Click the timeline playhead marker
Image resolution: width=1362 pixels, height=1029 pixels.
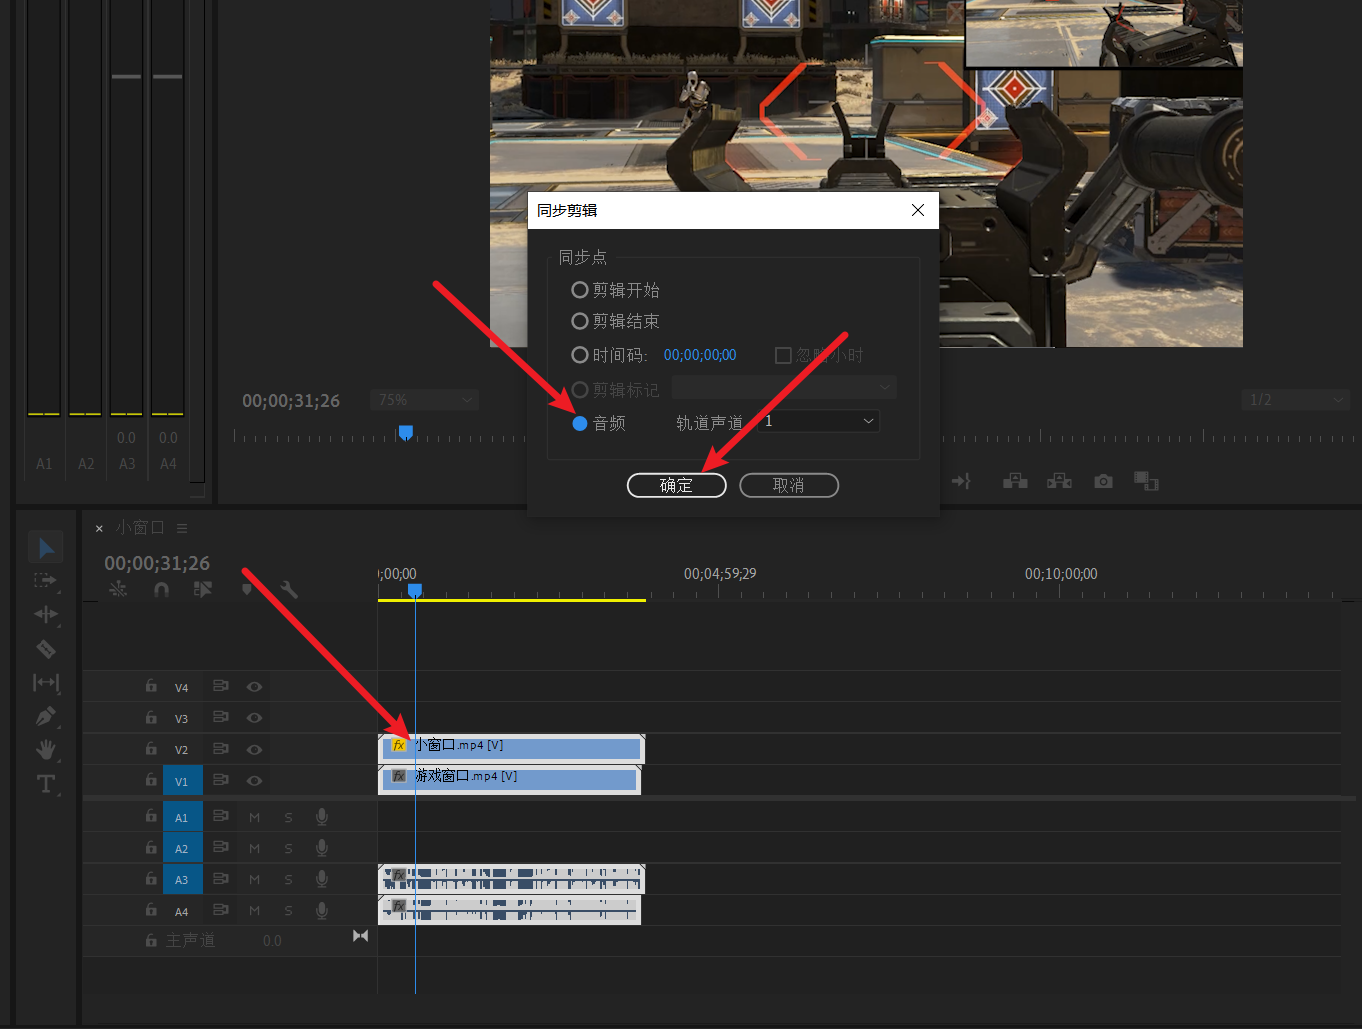(x=415, y=591)
